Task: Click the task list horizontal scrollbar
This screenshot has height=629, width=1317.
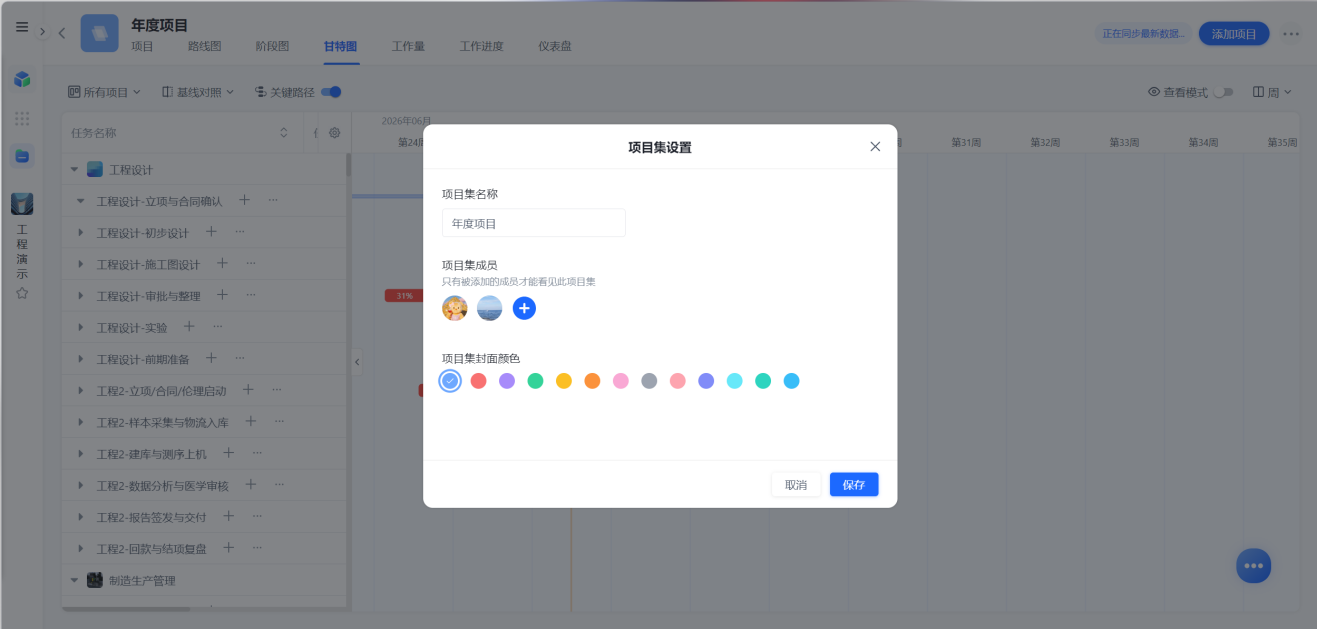Action: coord(126,608)
